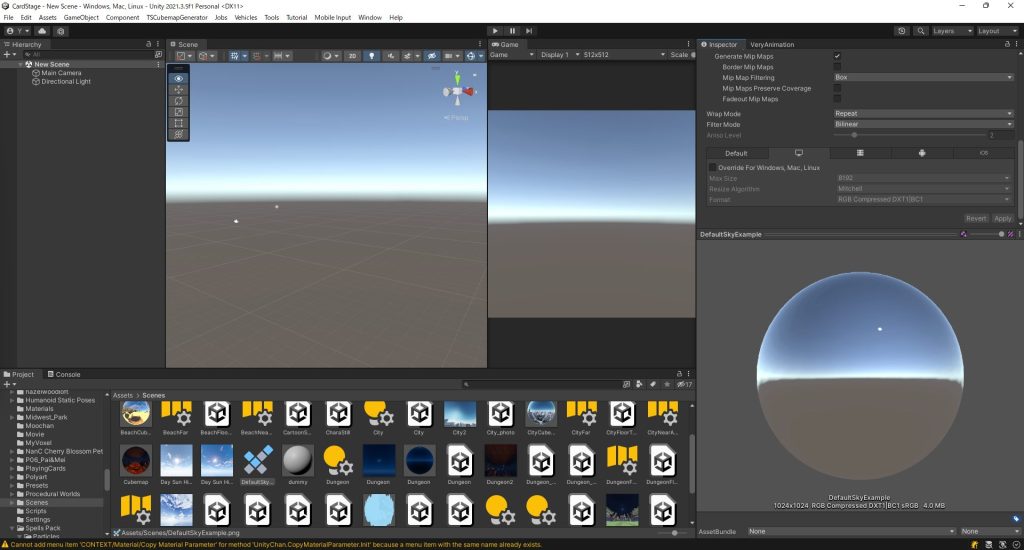Select the Cubemap asset thumbnail
Screen dimensions: 1024x550
tap(136, 464)
